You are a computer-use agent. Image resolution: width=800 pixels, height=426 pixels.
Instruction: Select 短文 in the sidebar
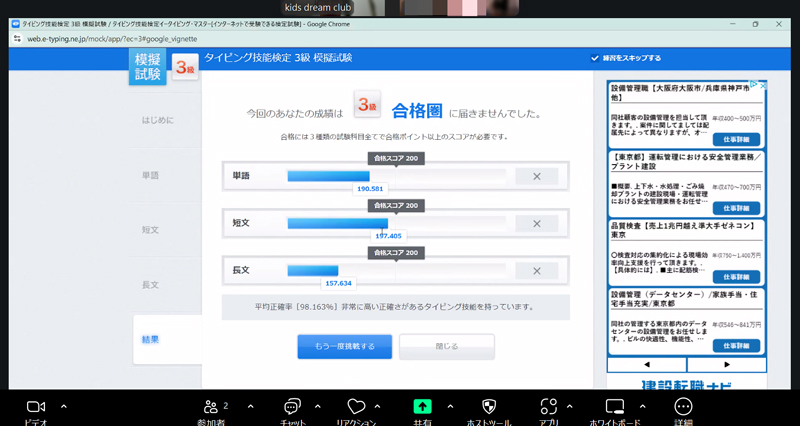(x=151, y=230)
